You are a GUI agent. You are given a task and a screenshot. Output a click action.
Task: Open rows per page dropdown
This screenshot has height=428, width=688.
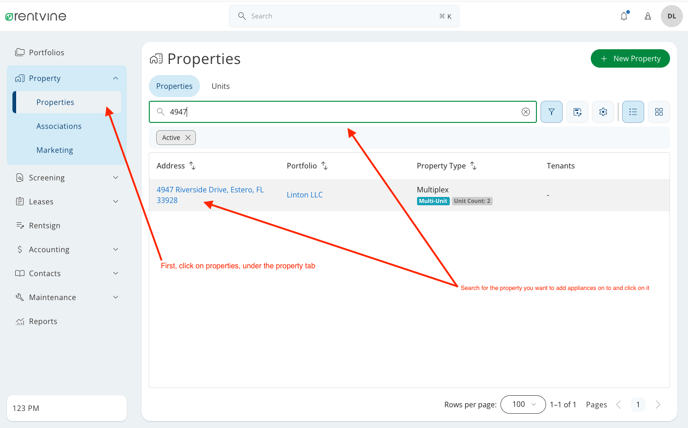522,404
